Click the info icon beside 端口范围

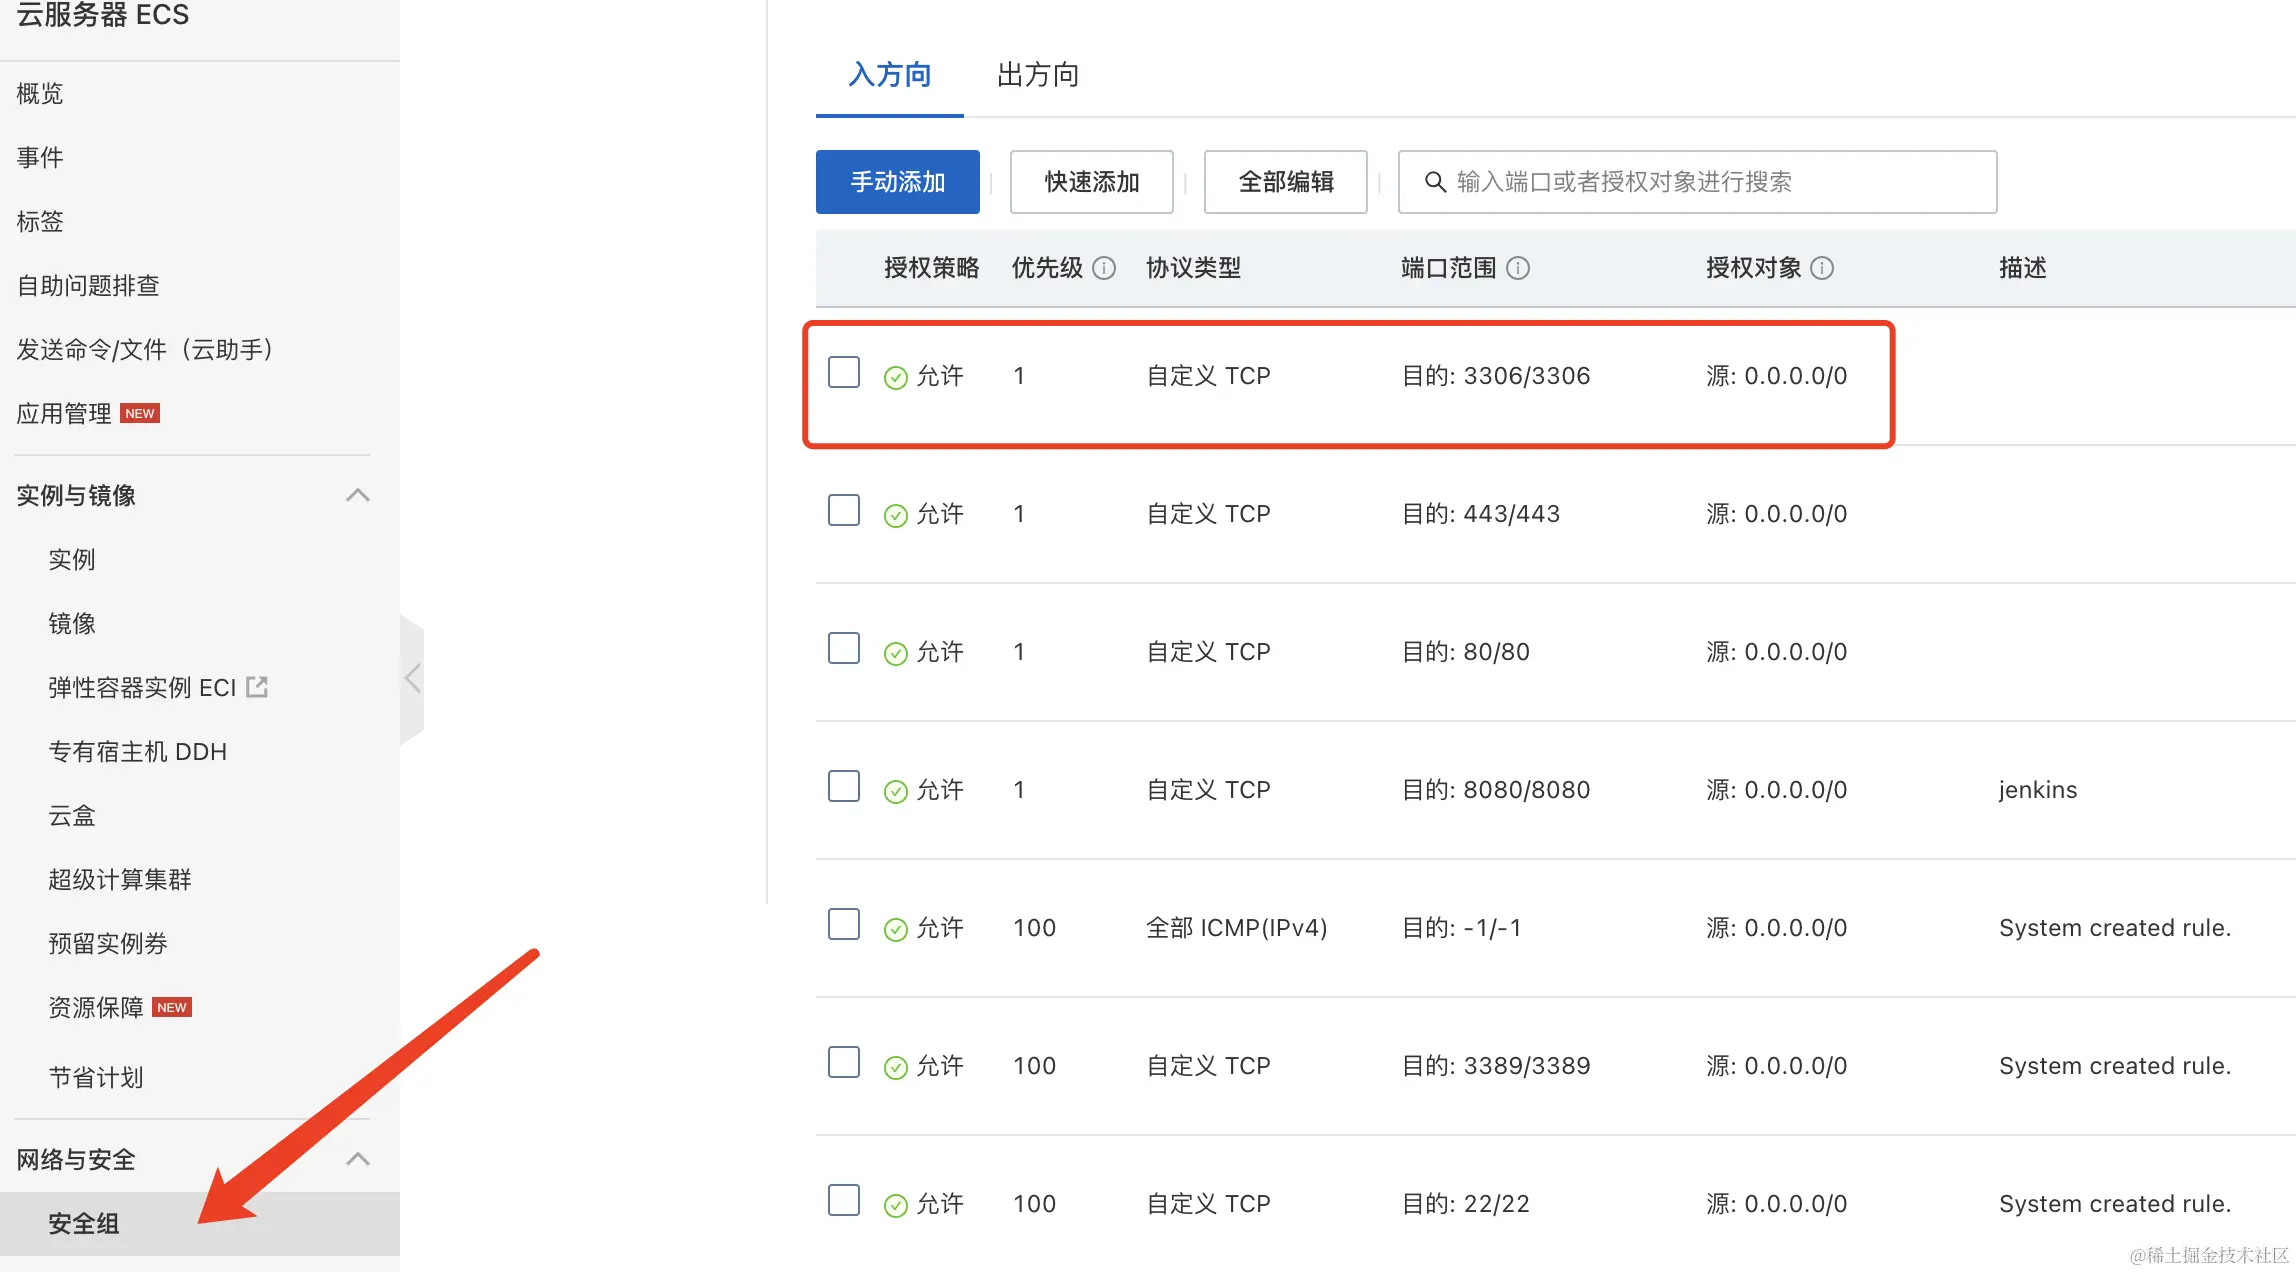click(1518, 268)
